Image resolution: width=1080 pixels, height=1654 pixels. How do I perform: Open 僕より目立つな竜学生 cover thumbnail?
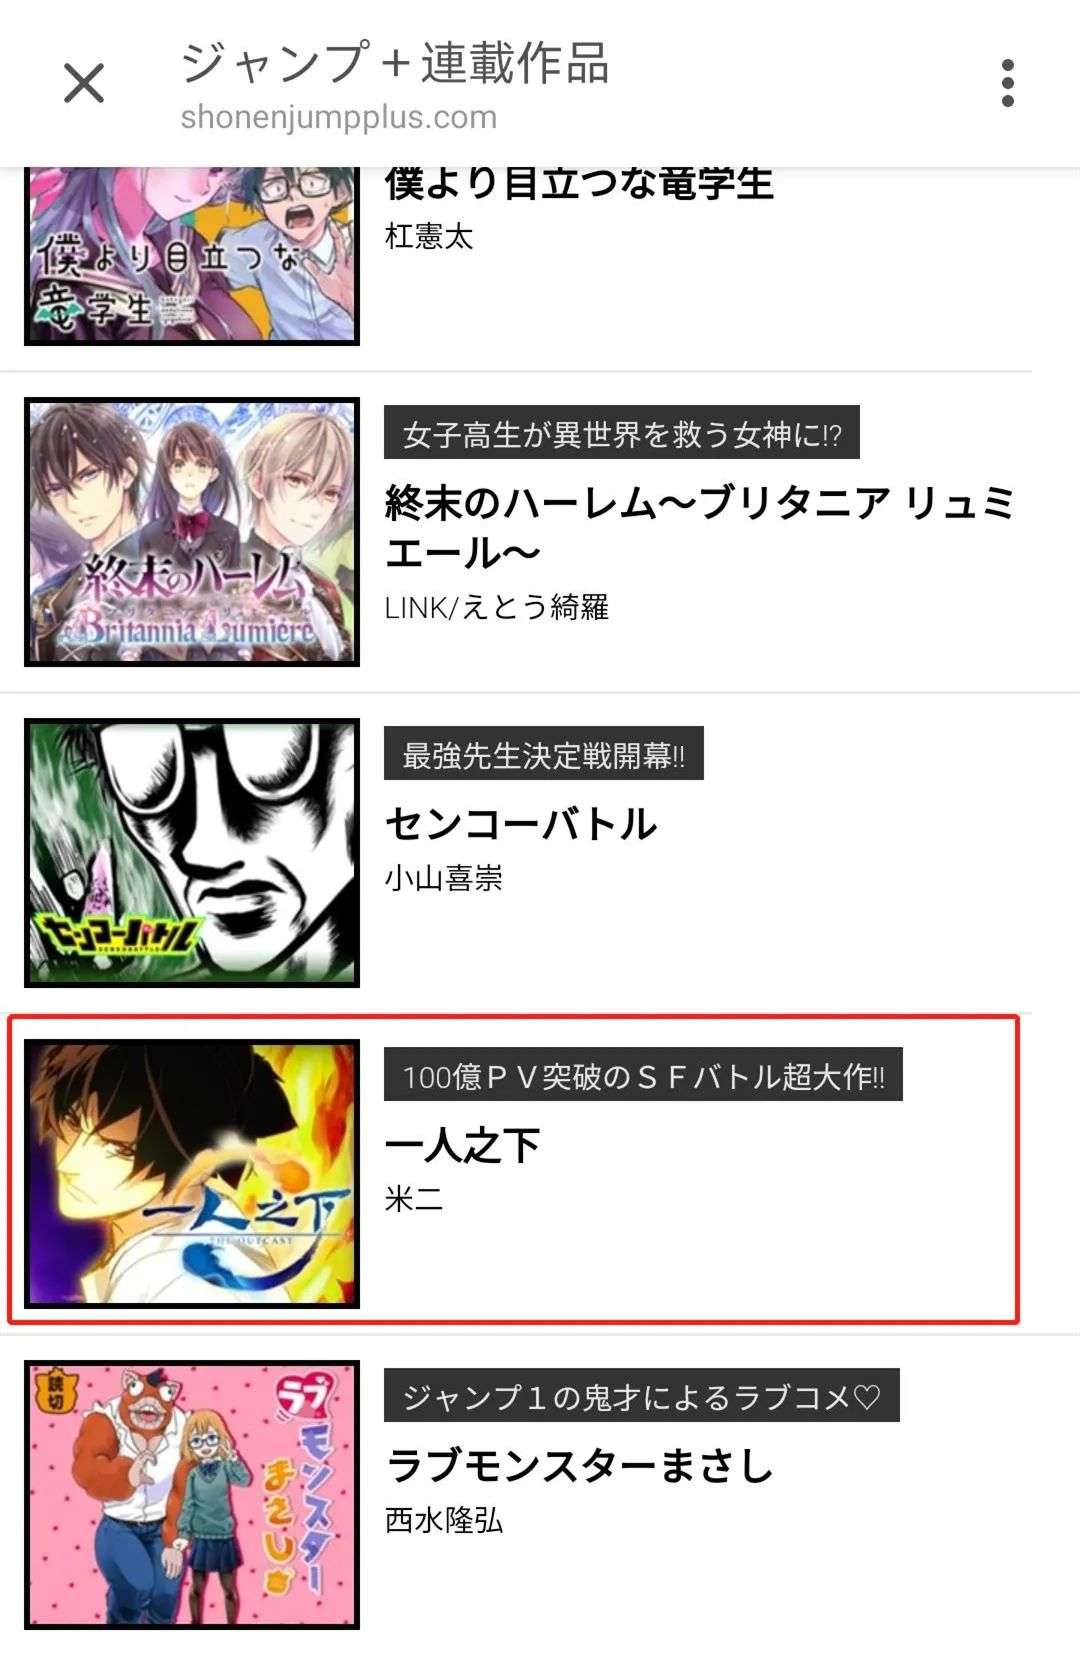192,256
